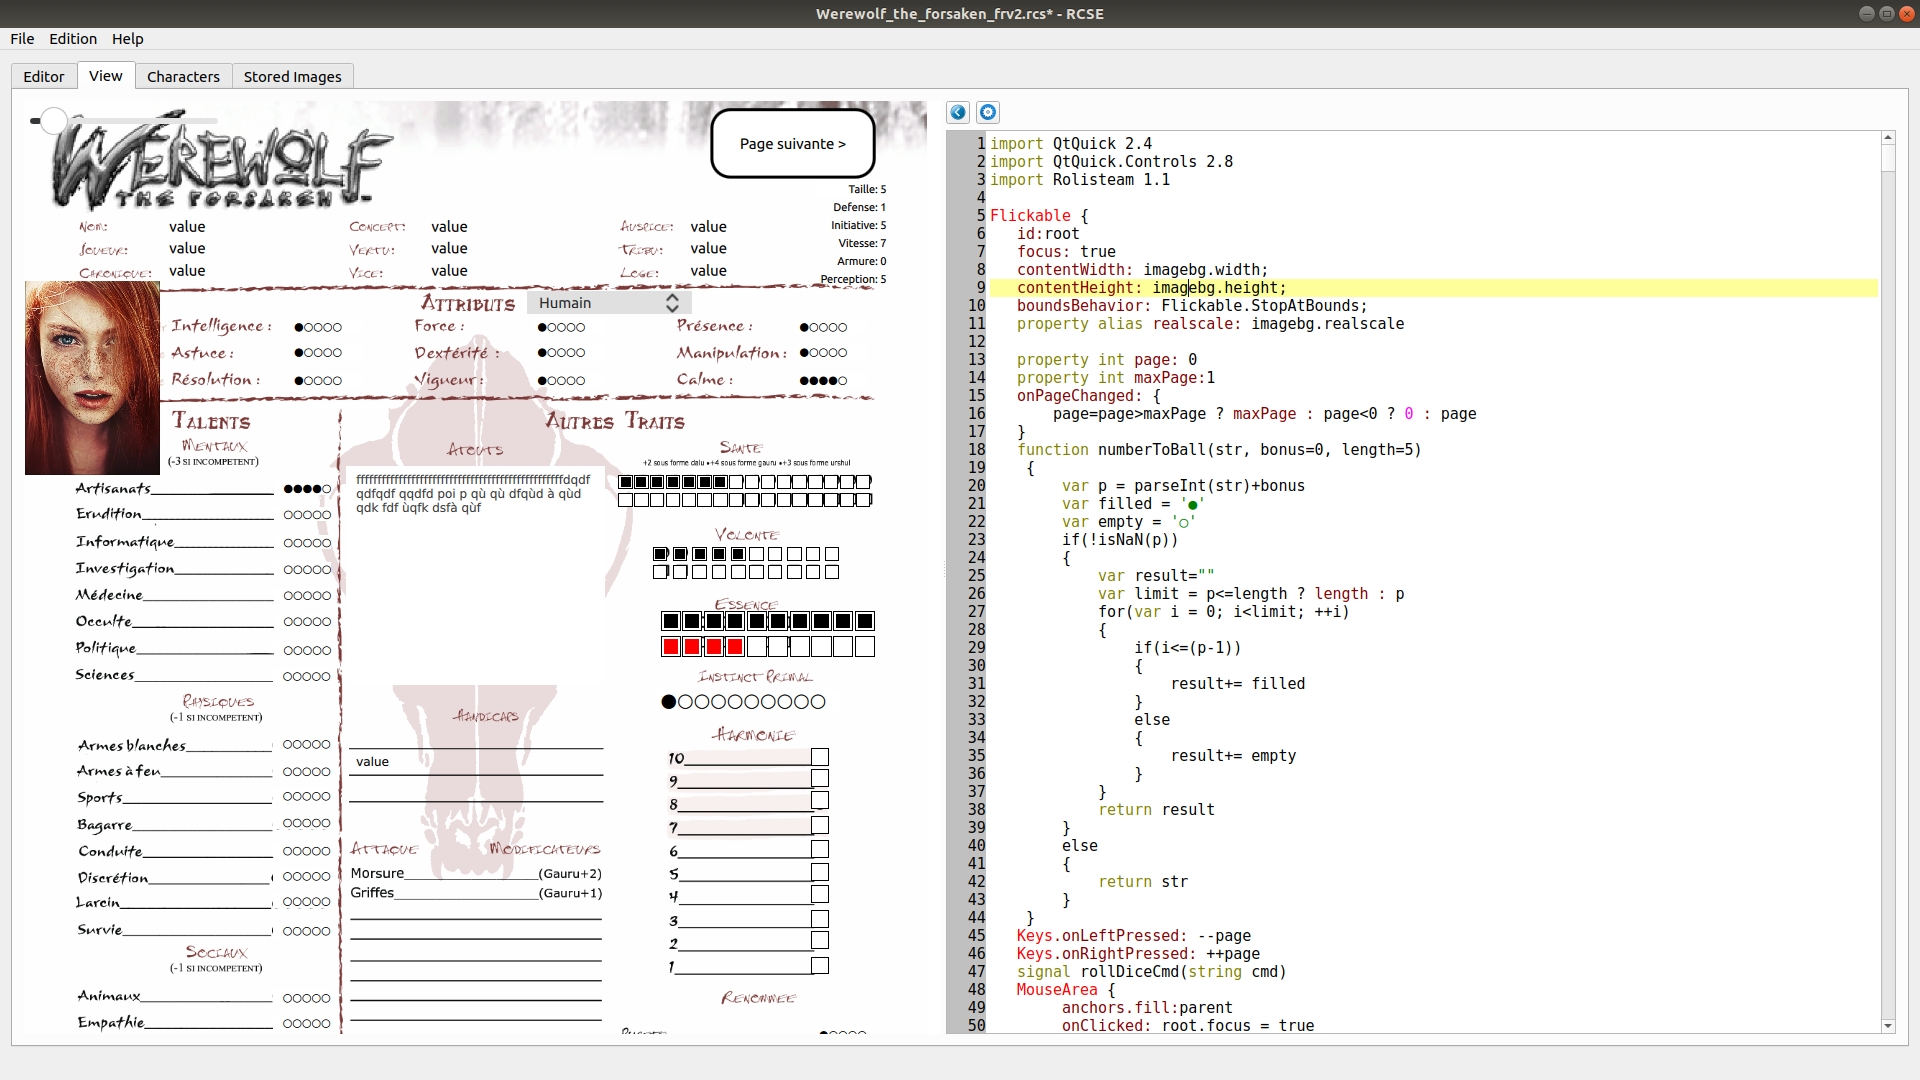Click the Page suivante button

coord(793,144)
